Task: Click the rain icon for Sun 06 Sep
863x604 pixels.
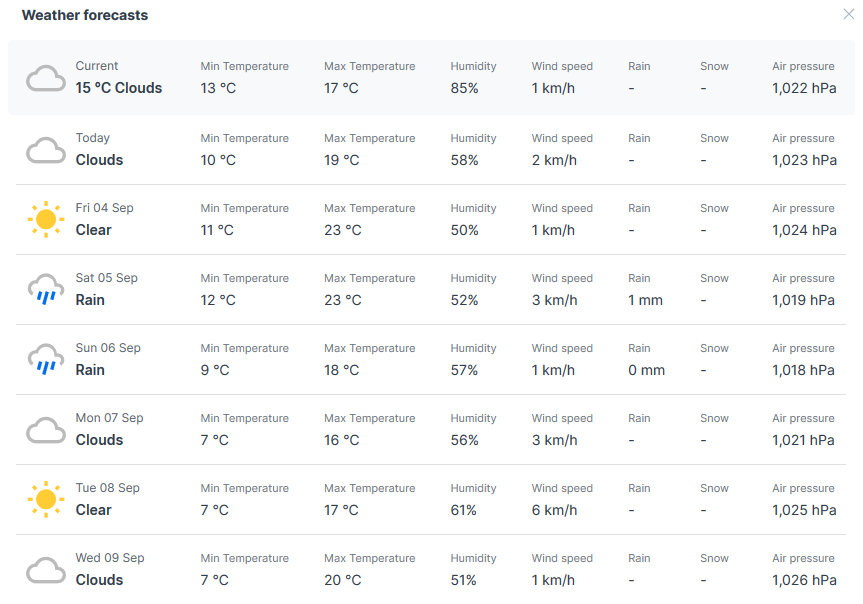Action: (x=46, y=359)
